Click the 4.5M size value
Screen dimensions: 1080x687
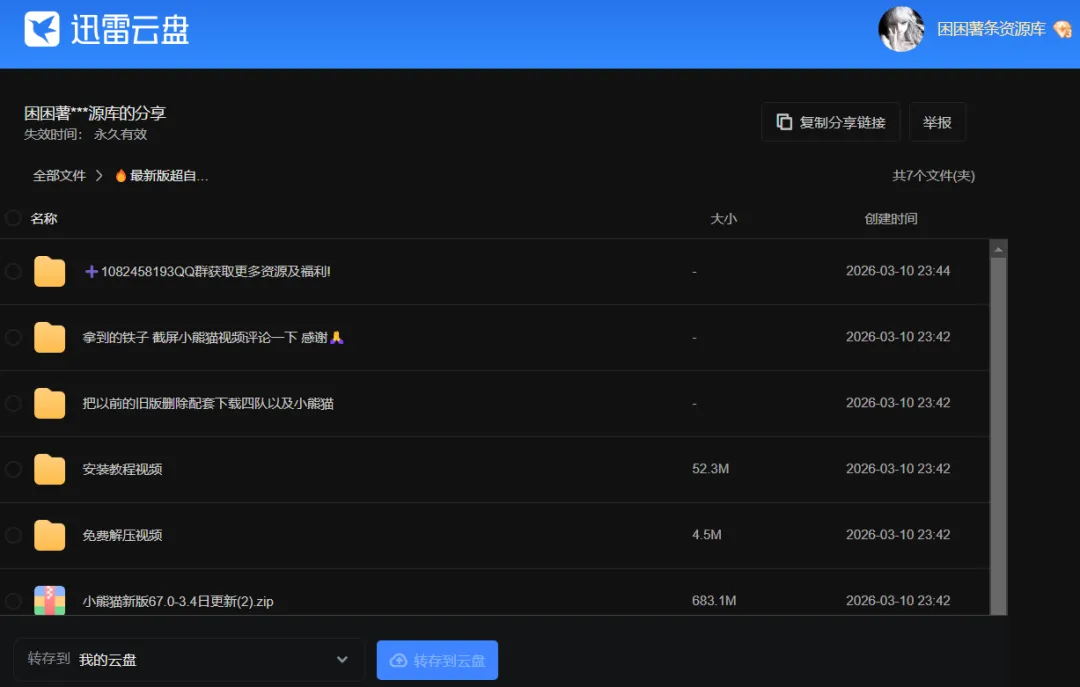click(x=707, y=535)
